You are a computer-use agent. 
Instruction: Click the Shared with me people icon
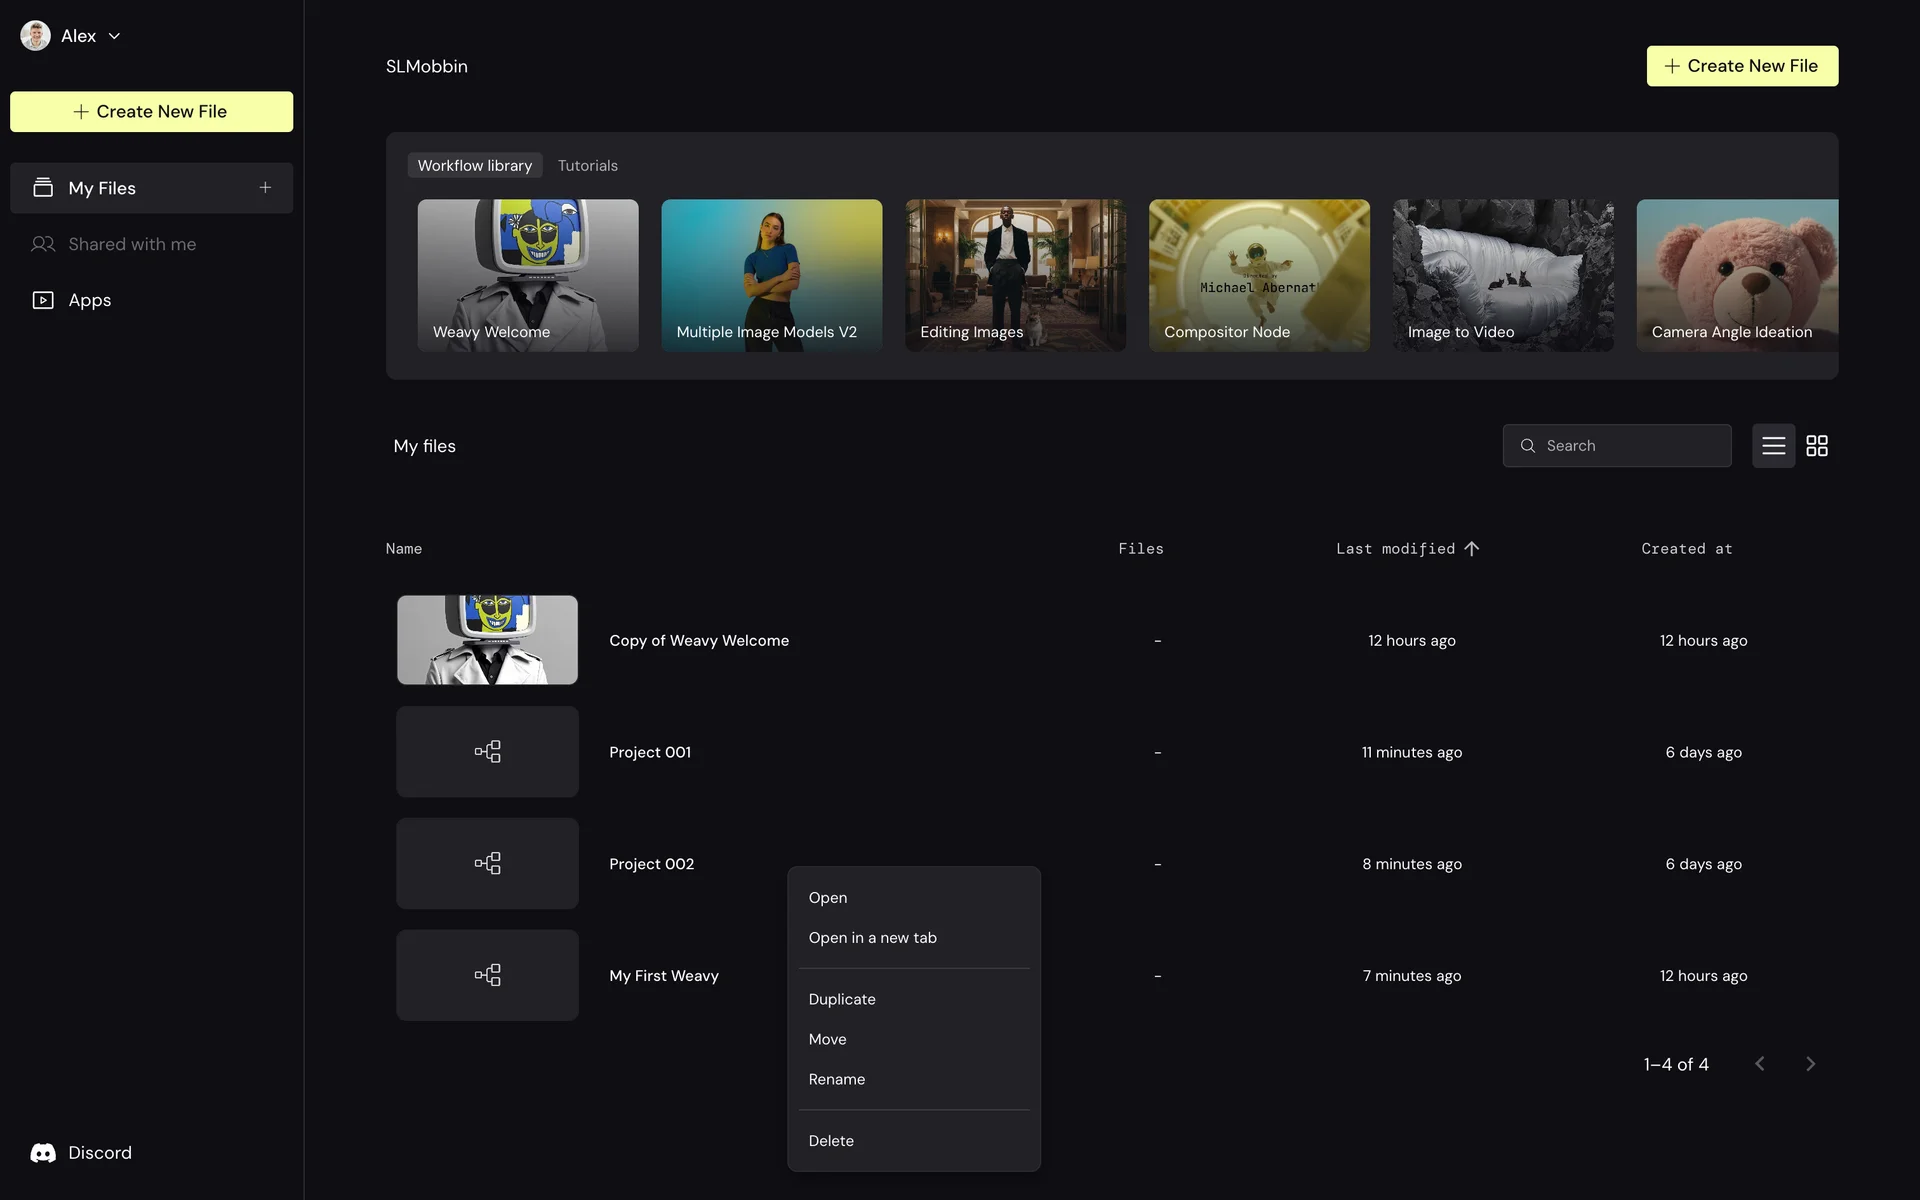click(43, 244)
